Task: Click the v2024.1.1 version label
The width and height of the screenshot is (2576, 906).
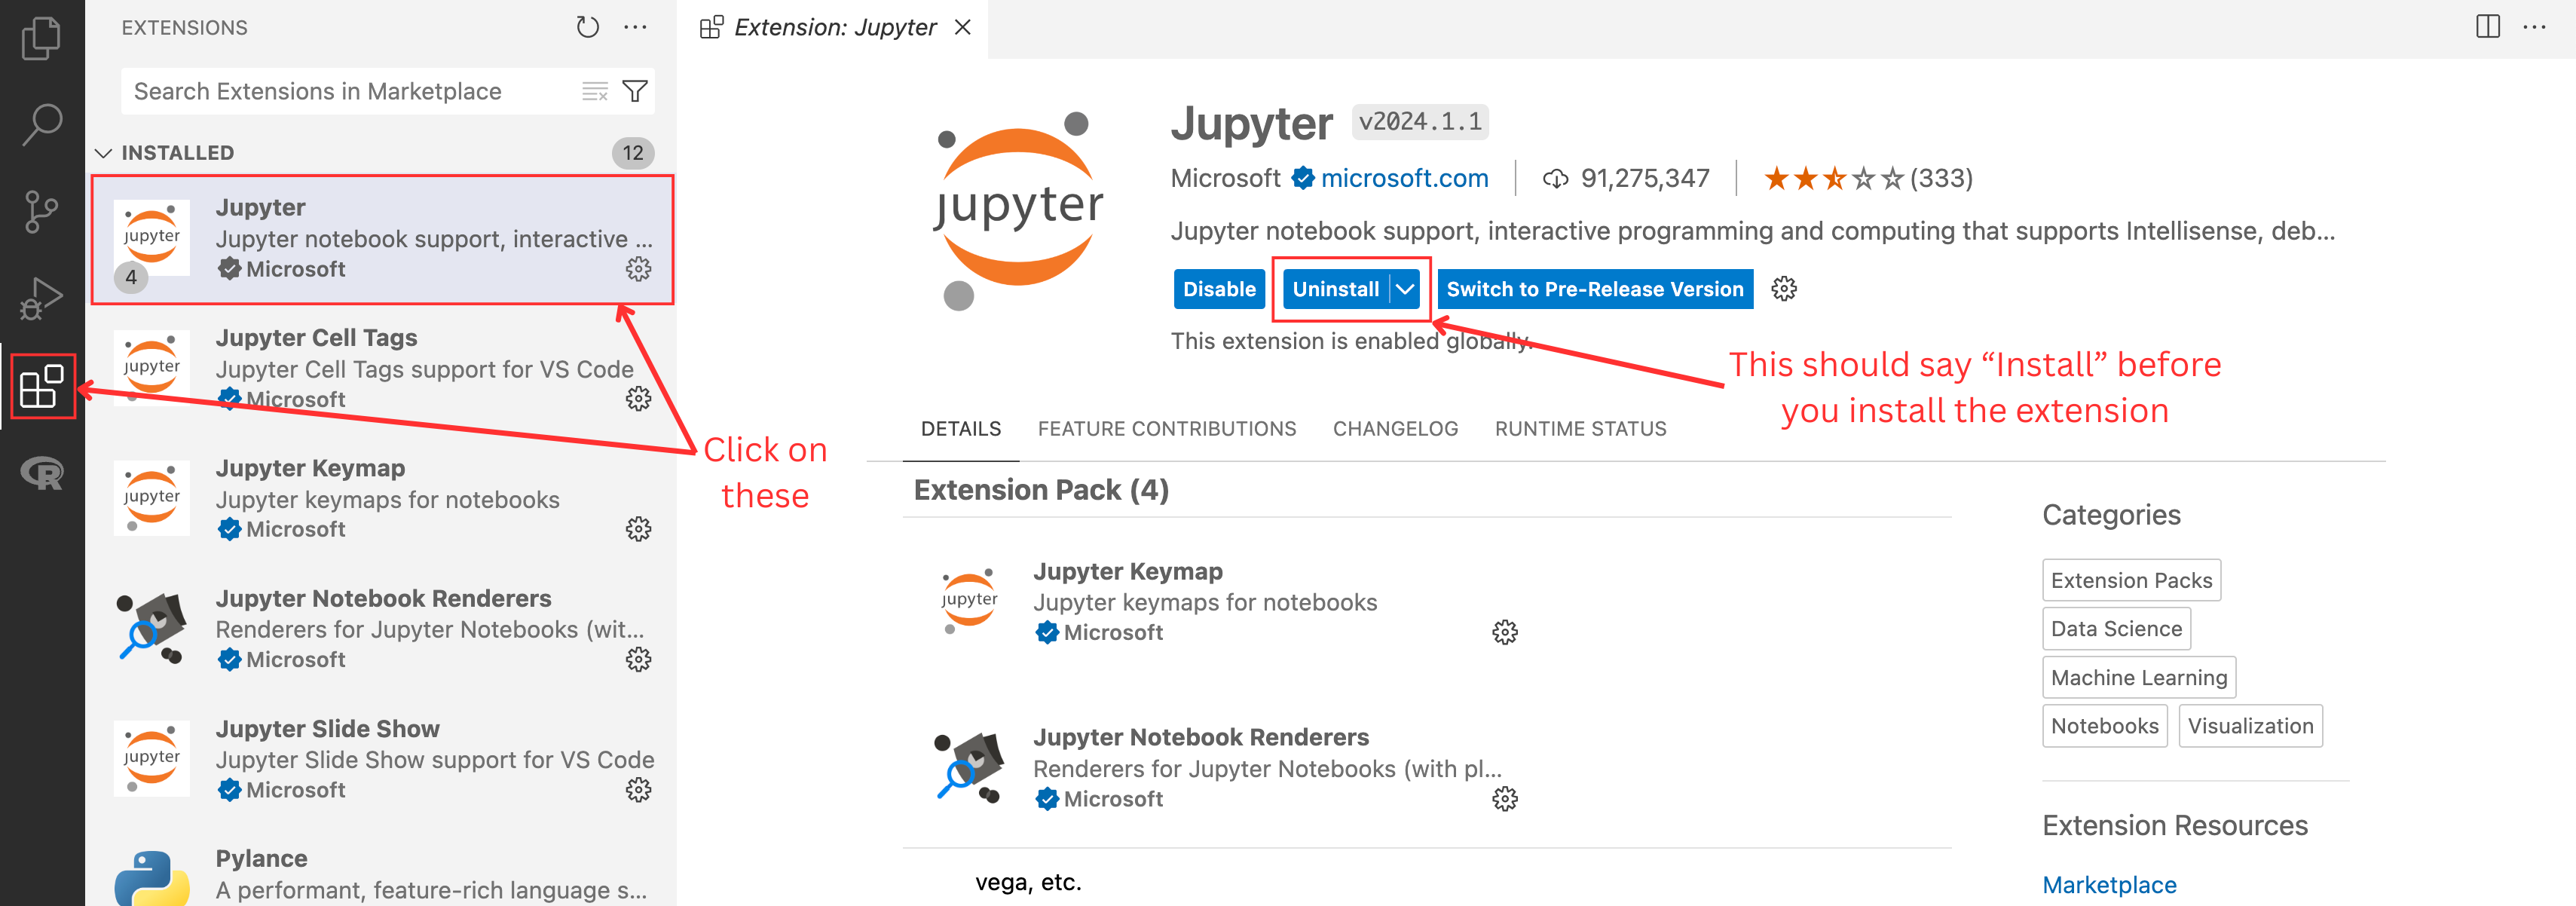Action: click(1420, 121)
